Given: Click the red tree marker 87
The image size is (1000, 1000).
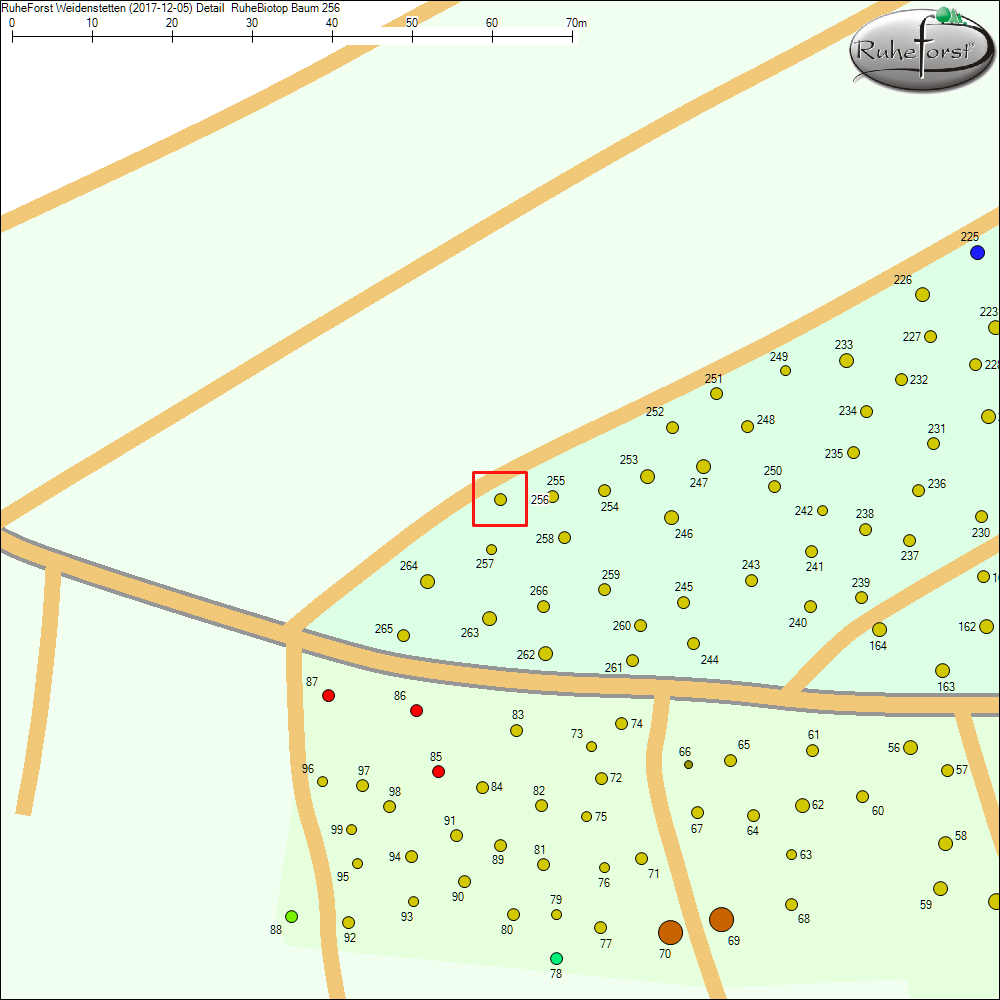Looking at the screenshot, I should point(328,695).
